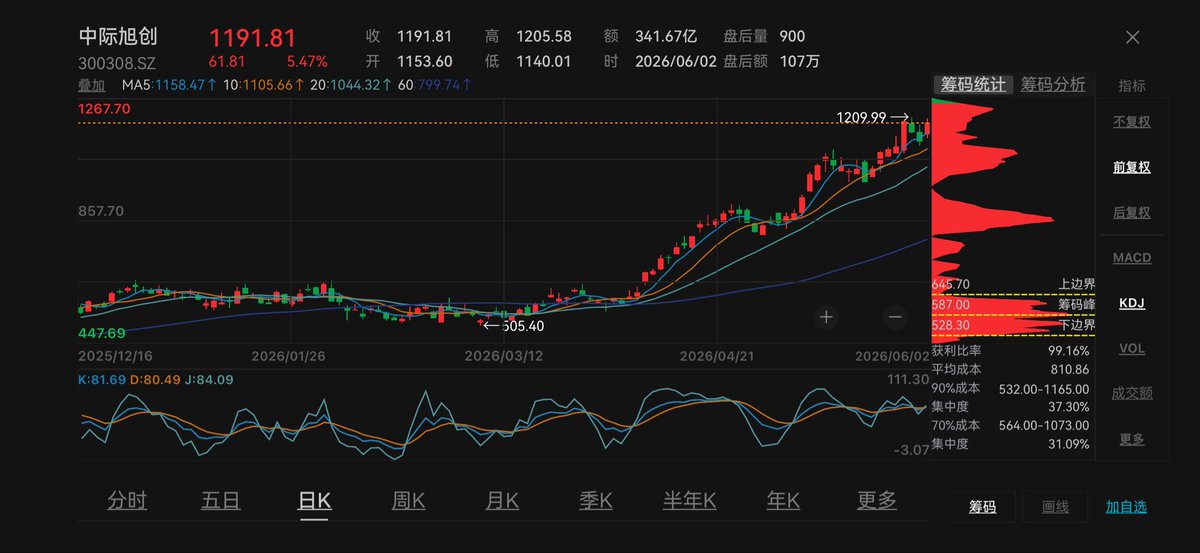1200x553 pixels.
Task: Zoom out chart with minus icon
Action: [894, 317]
